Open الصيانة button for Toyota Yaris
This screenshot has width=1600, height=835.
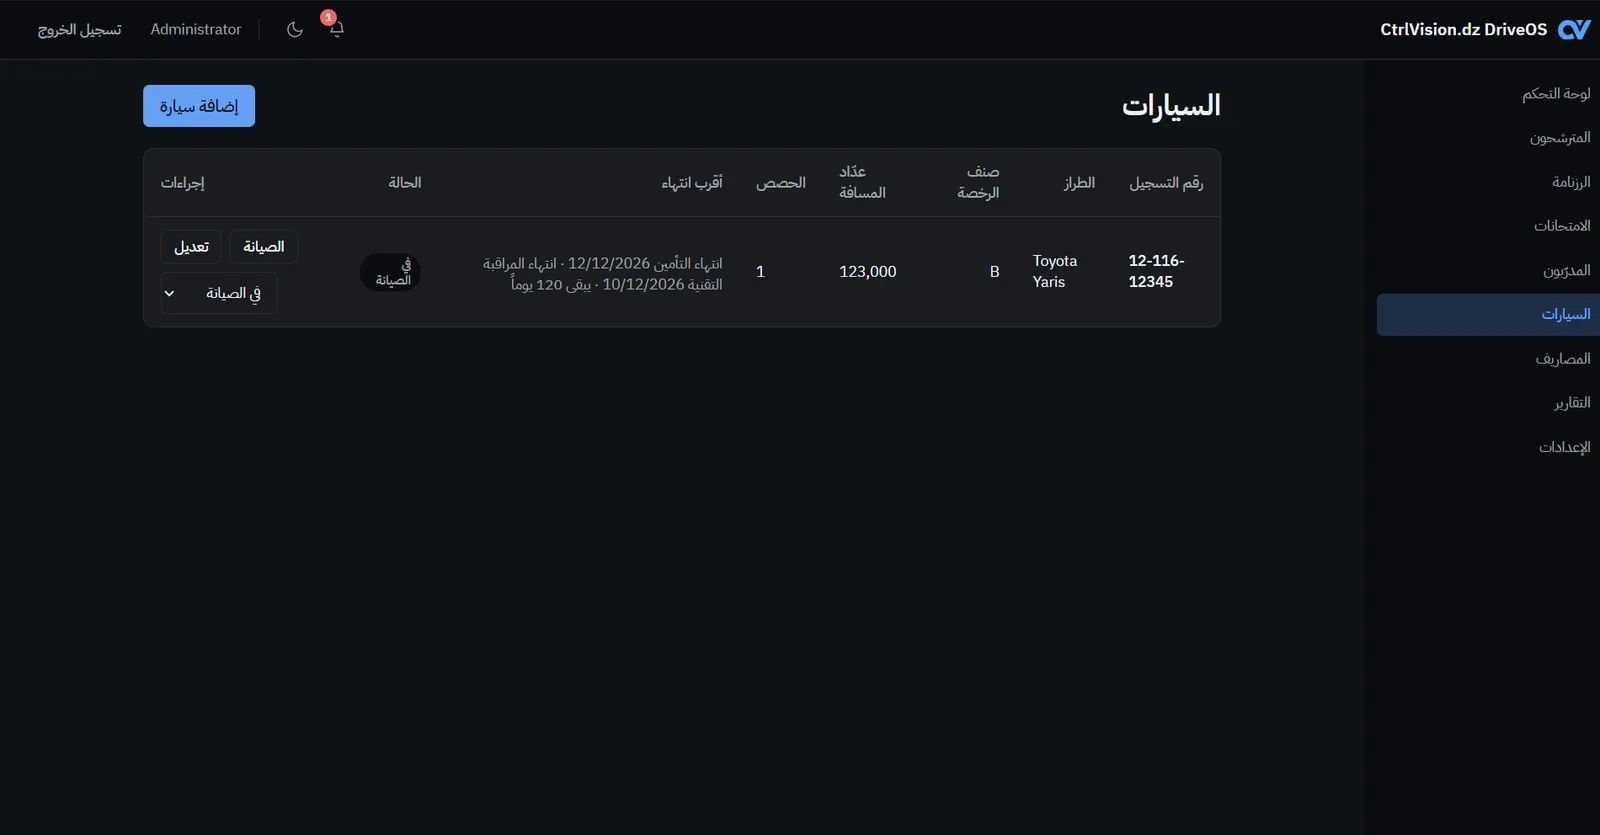(264, 247)
